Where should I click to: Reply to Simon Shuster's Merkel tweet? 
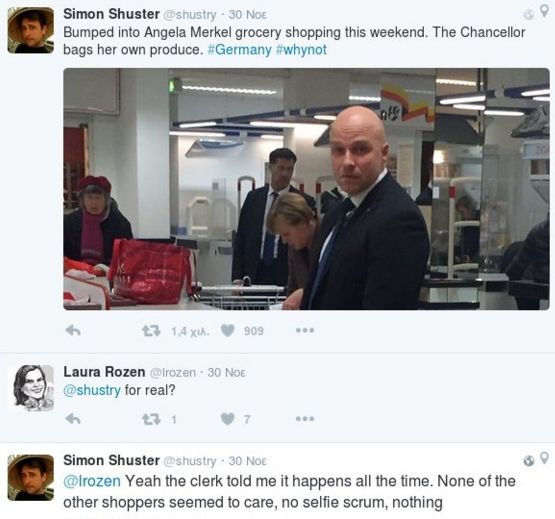(73, 331)
